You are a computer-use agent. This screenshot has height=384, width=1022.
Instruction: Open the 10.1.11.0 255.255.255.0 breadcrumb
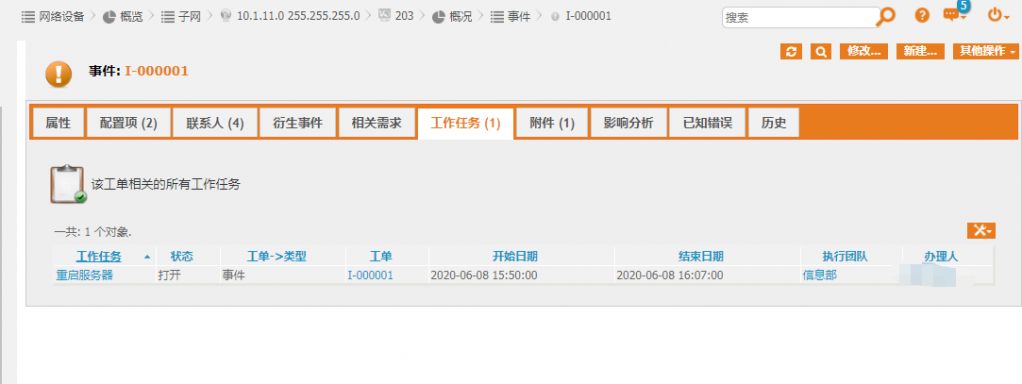[x=298, y=16]
